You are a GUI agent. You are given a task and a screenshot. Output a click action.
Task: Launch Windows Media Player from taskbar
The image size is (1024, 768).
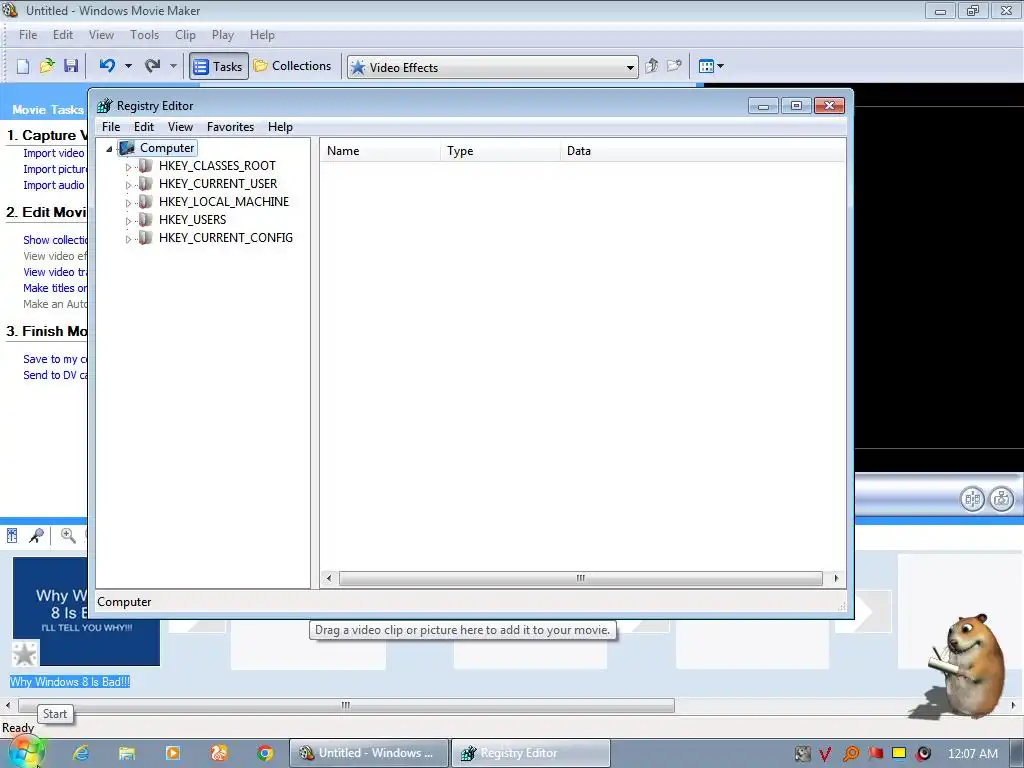(x=172, y=753)
